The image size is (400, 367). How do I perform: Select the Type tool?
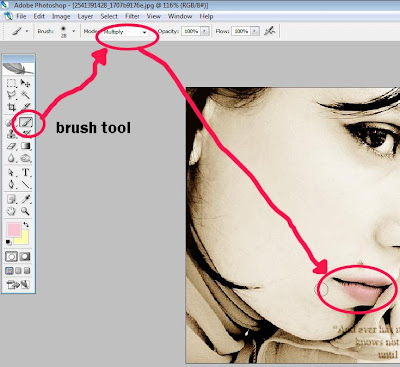coord(26,173)
